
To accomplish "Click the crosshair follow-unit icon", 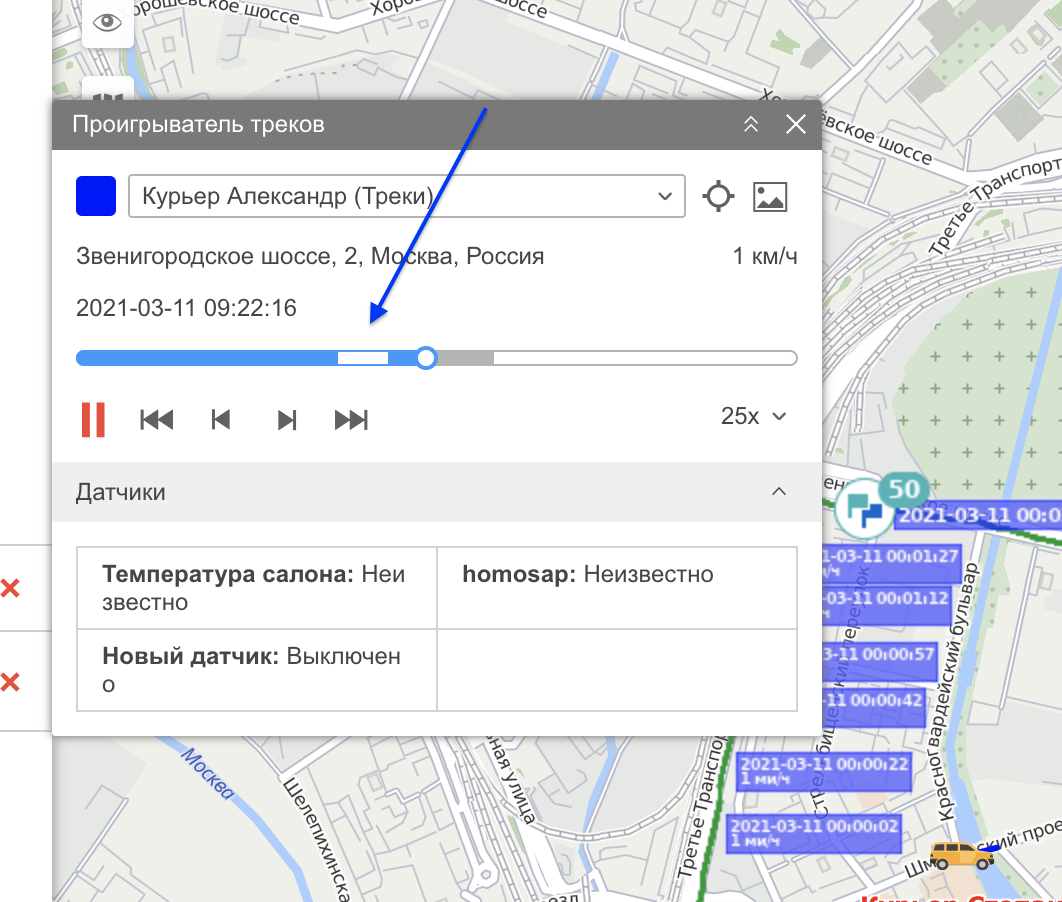I will pyautogui.click(x=718, y=196).
